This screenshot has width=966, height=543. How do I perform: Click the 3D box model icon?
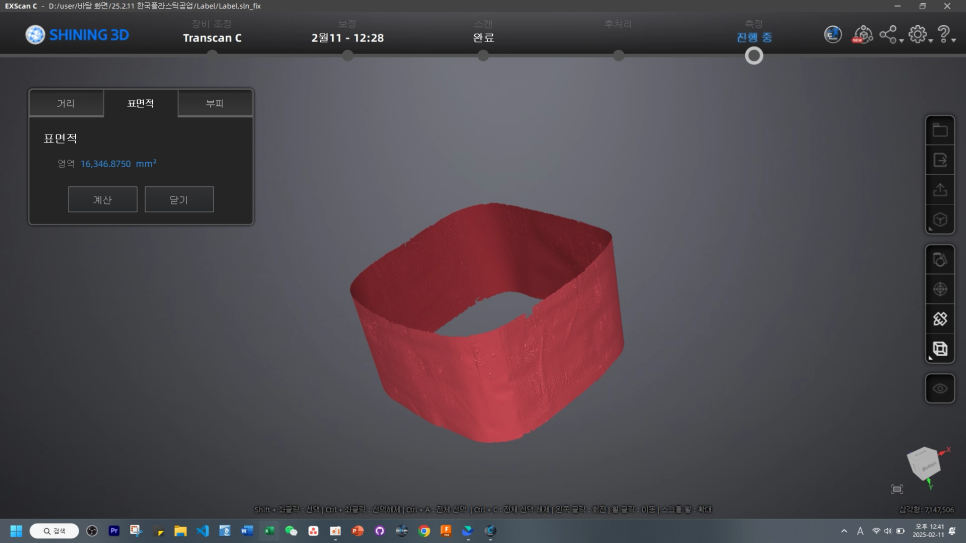click(x=940, y=219)
